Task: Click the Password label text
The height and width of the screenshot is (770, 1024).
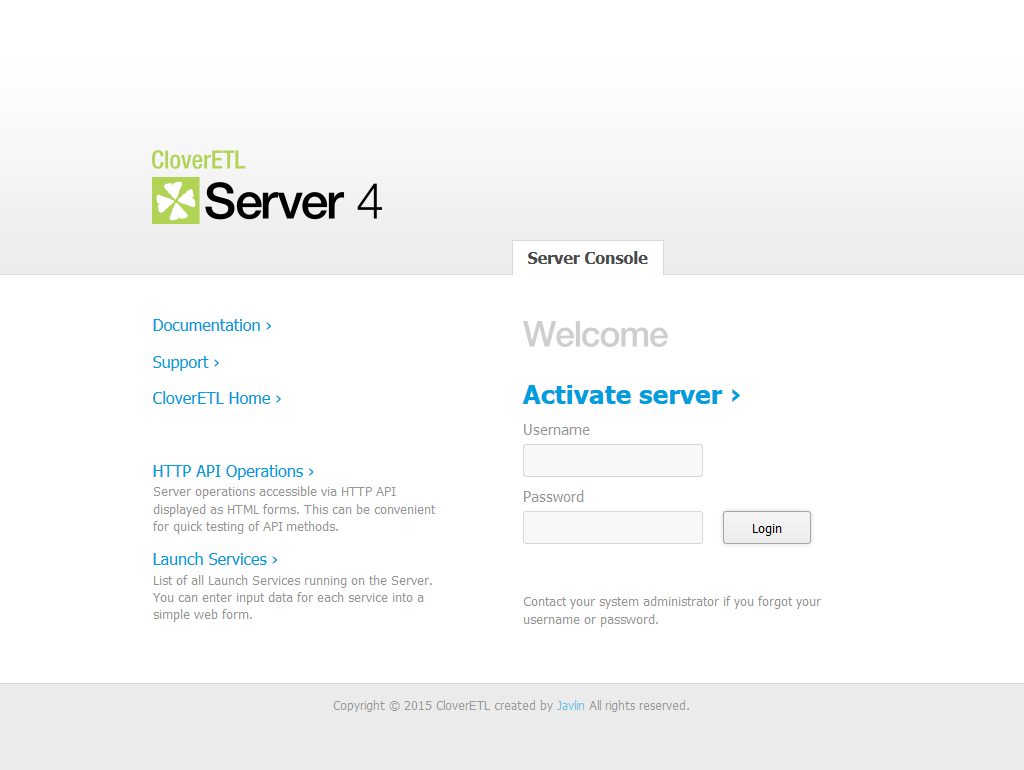Action: (x=553, y=497)
